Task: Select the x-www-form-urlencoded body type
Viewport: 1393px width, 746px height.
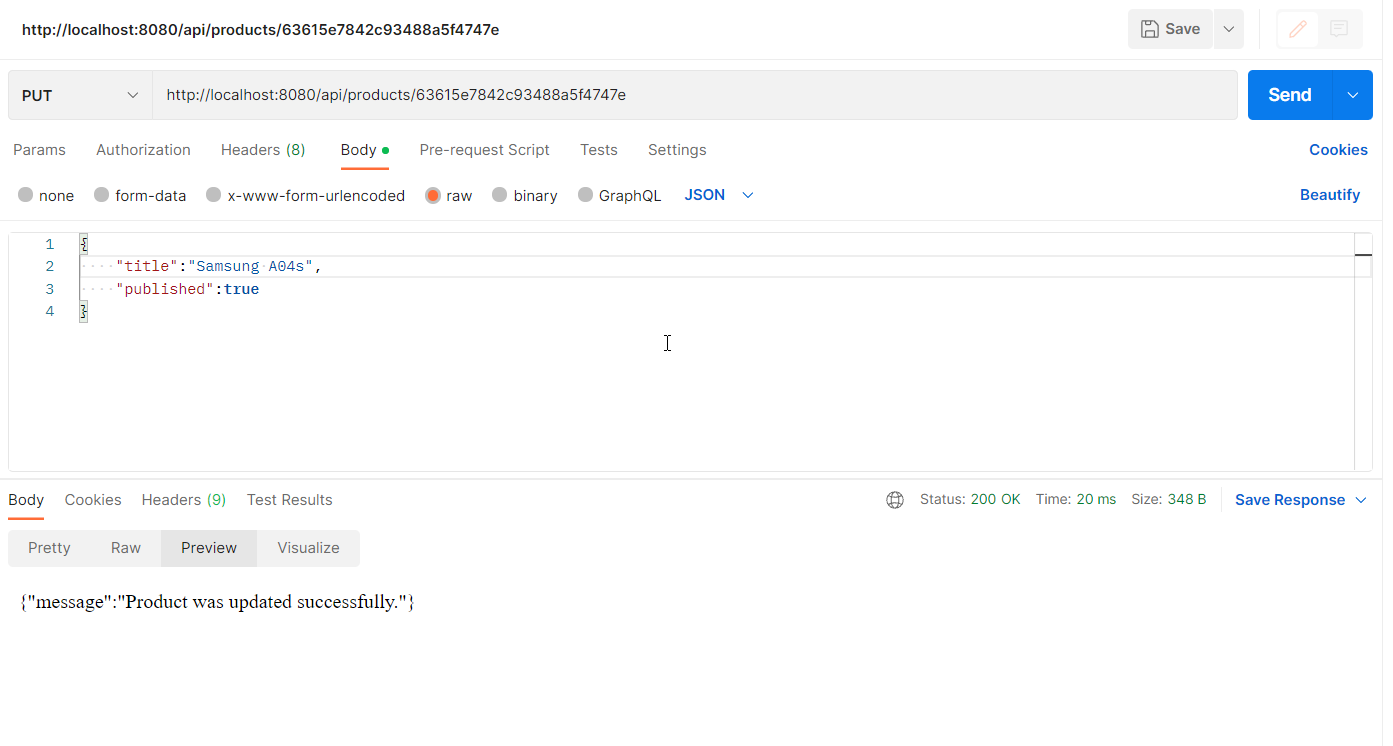Action: click(x=305, y=195)
